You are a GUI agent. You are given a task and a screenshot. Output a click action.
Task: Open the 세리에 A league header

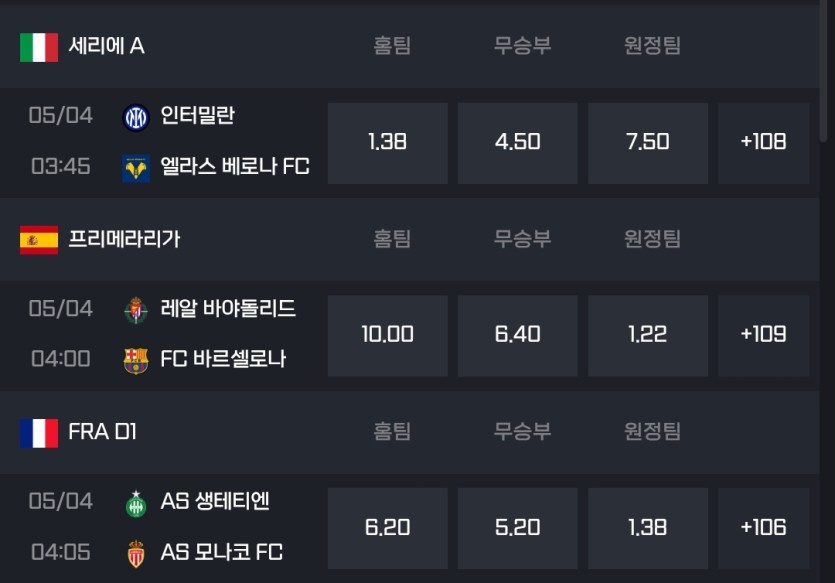click(x=410, y=47)
